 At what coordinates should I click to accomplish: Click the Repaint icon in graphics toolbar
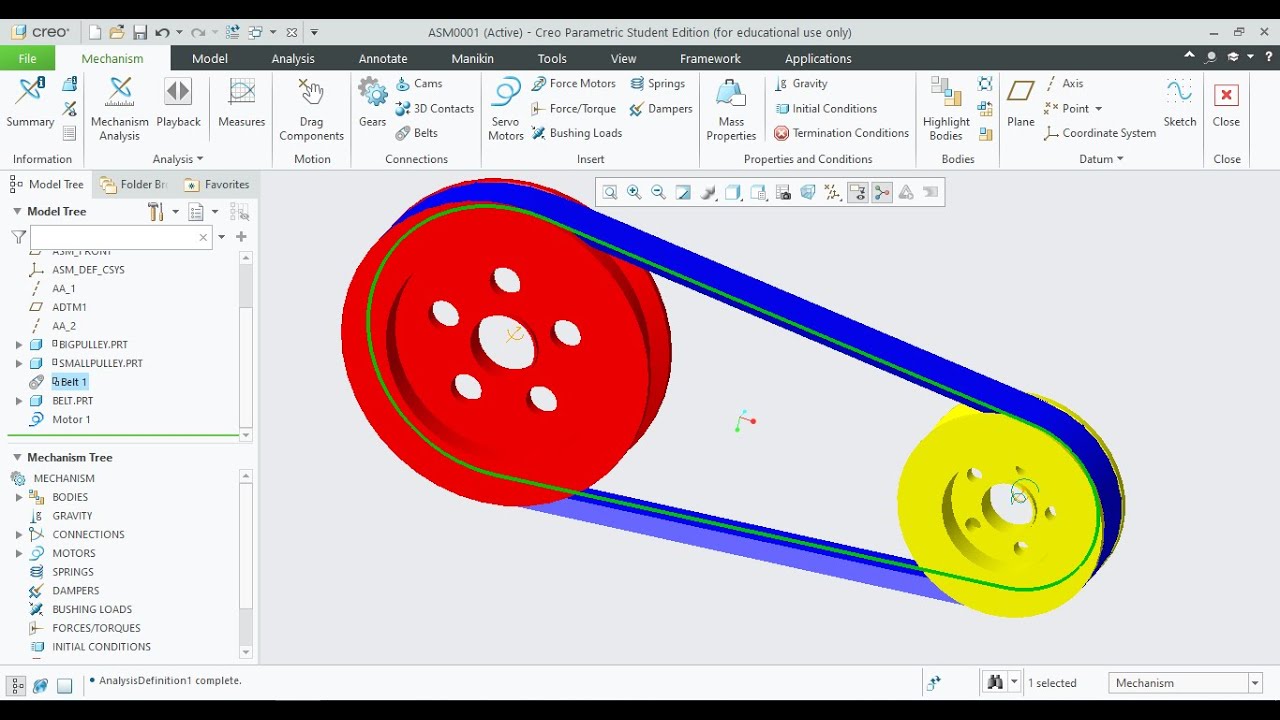[x=683, y=193]
